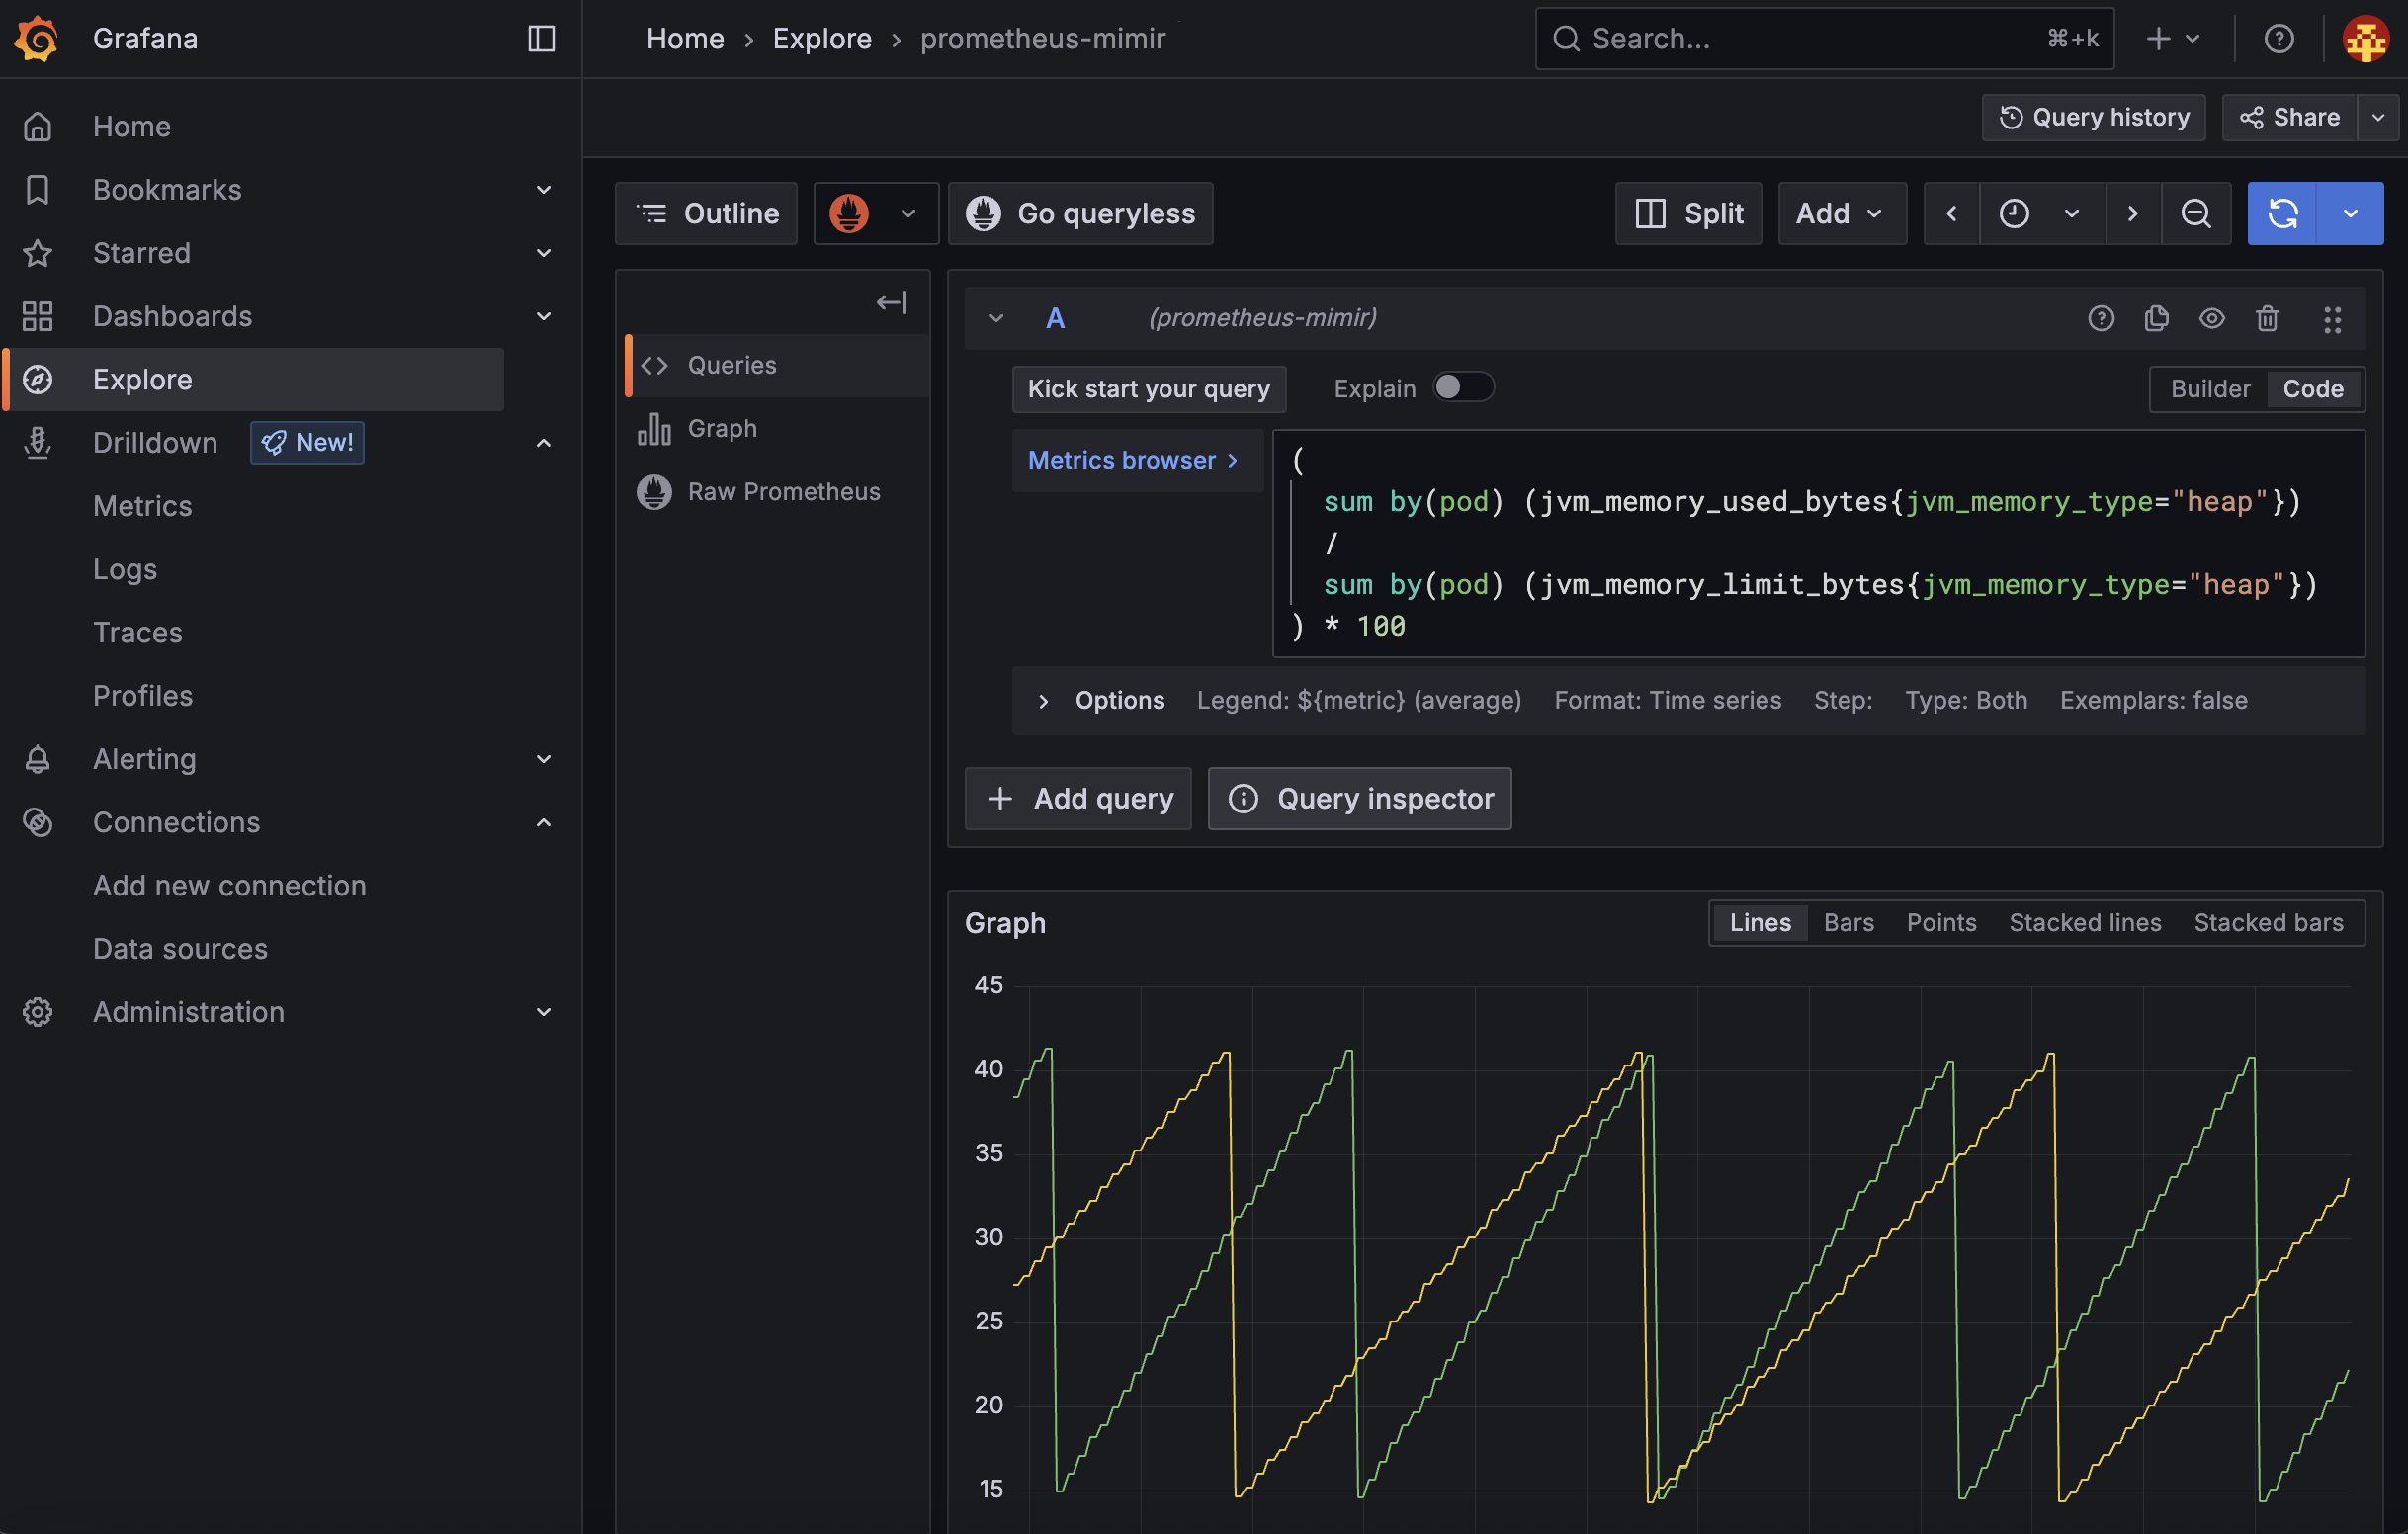Open Dashboards in the sidebar
The width and height of the screenshot is (2408, 1534).
[x=172, y=316]
